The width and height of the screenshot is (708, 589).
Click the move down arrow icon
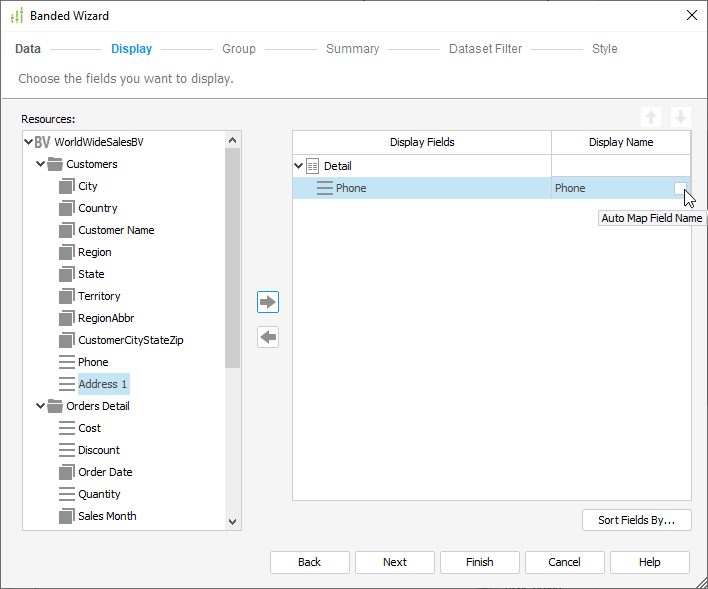click(680, 116)
